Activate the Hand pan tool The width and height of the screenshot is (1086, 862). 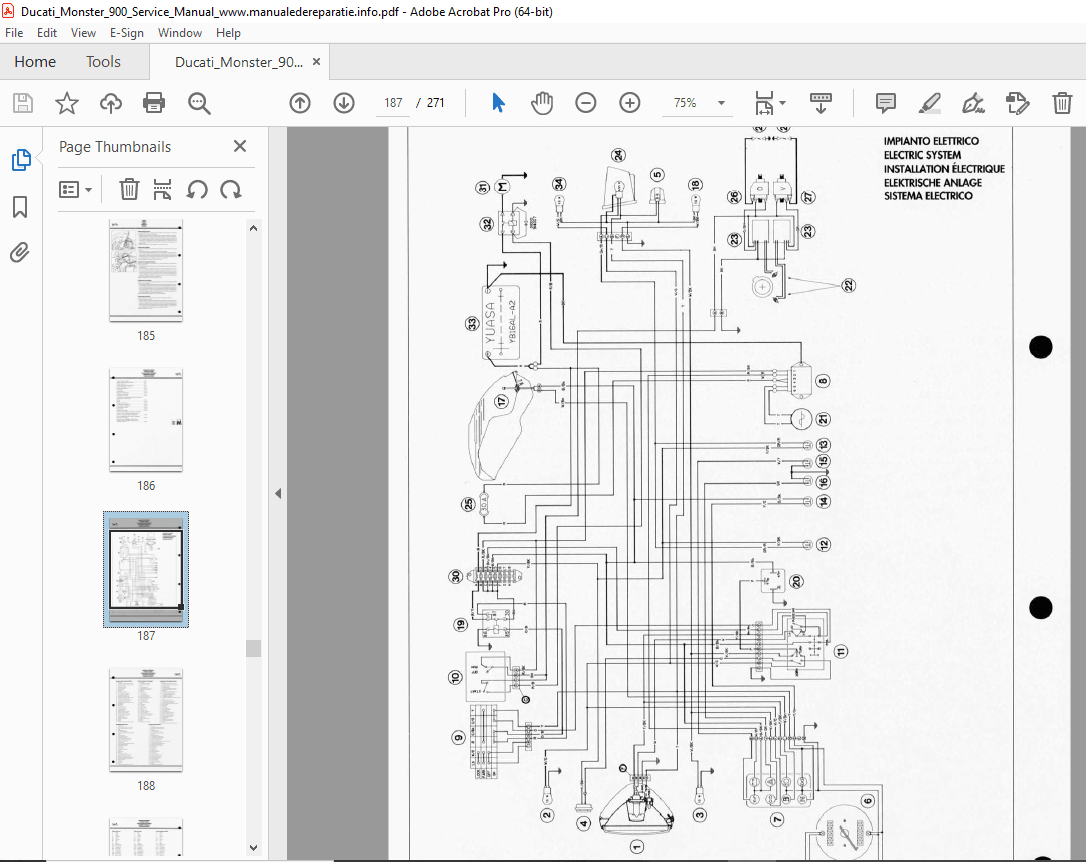click(x=542, y=103)
